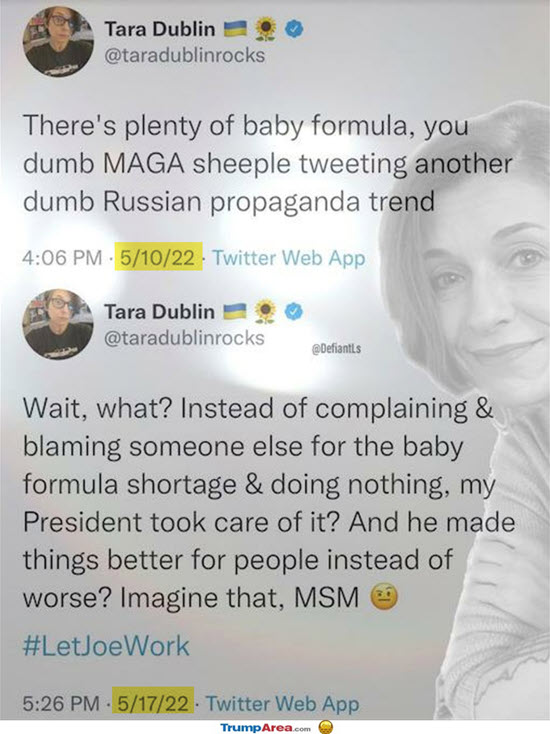550x734 pixels.
Task: Open @taradublinrocks handle above the @DefiantLs watermark
Action: 184,338
